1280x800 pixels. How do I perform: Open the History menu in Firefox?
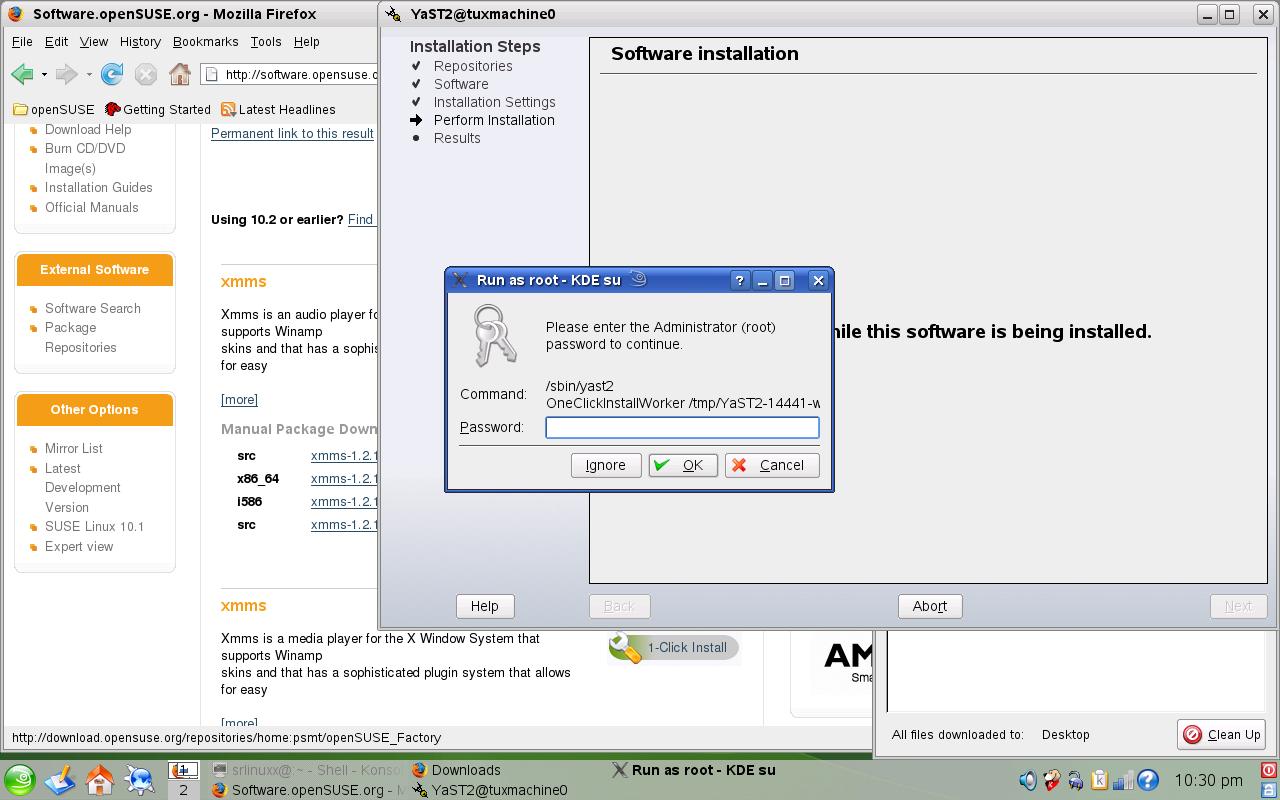click(x=140, y=42)
